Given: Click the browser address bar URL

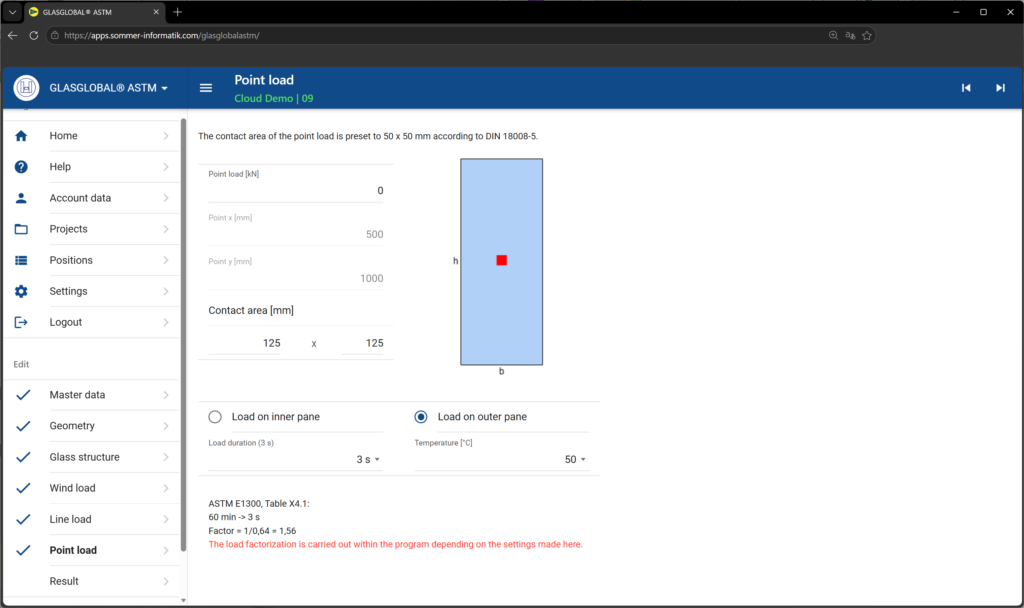Looking at the screenshot, I should (162, 35).
